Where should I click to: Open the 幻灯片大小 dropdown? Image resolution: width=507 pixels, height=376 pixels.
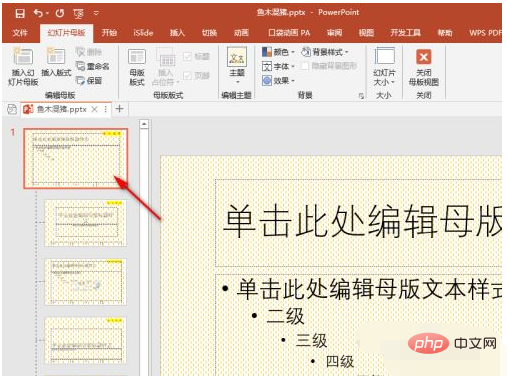coord(384,67)
